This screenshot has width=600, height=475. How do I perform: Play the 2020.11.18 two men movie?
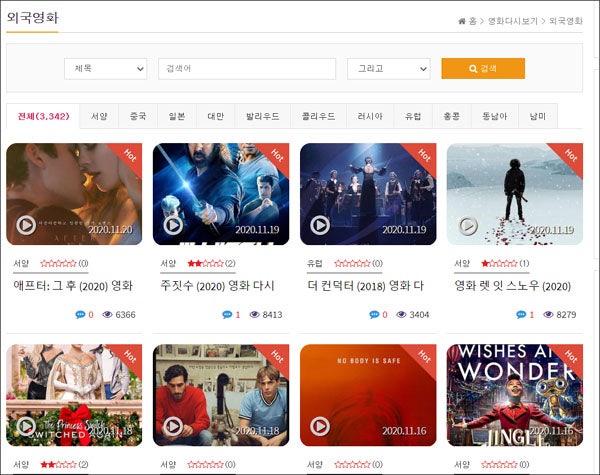[173, 426]
